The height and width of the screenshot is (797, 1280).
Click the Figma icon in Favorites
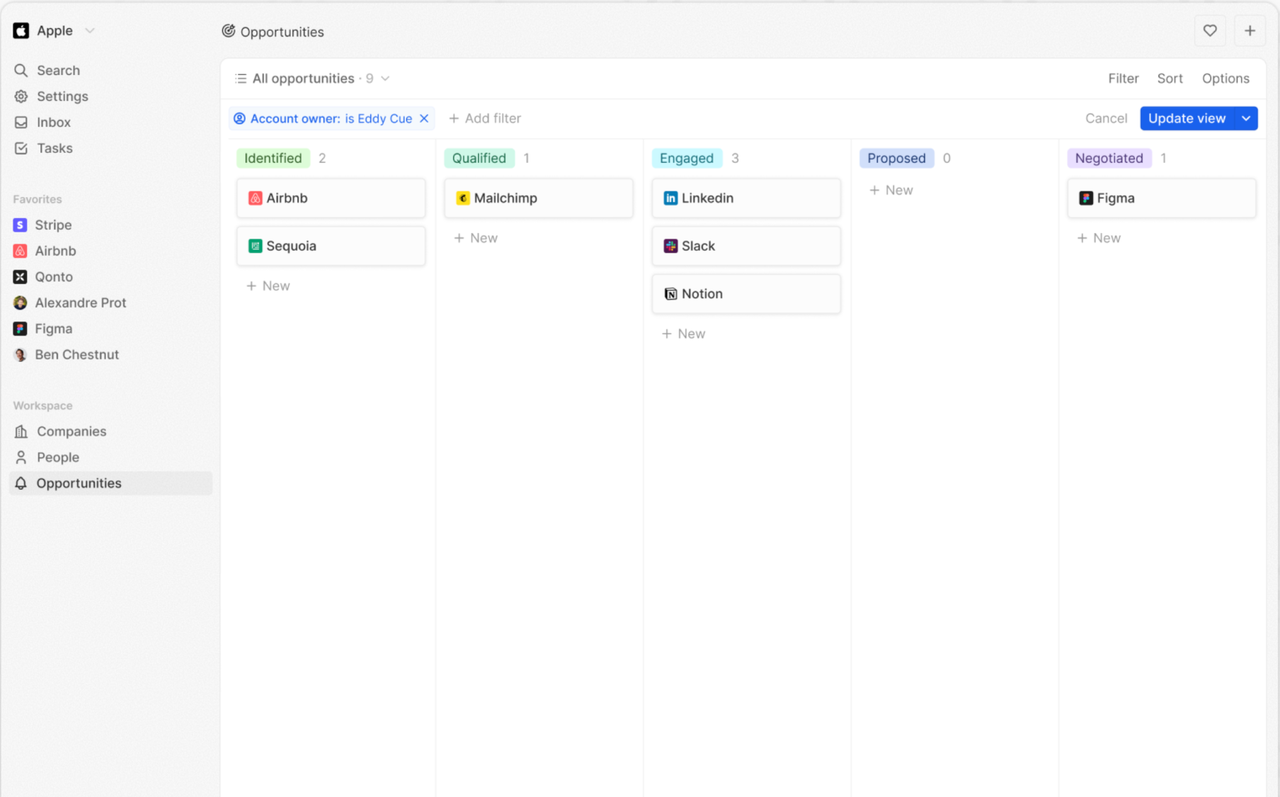(x=20, y=329)
